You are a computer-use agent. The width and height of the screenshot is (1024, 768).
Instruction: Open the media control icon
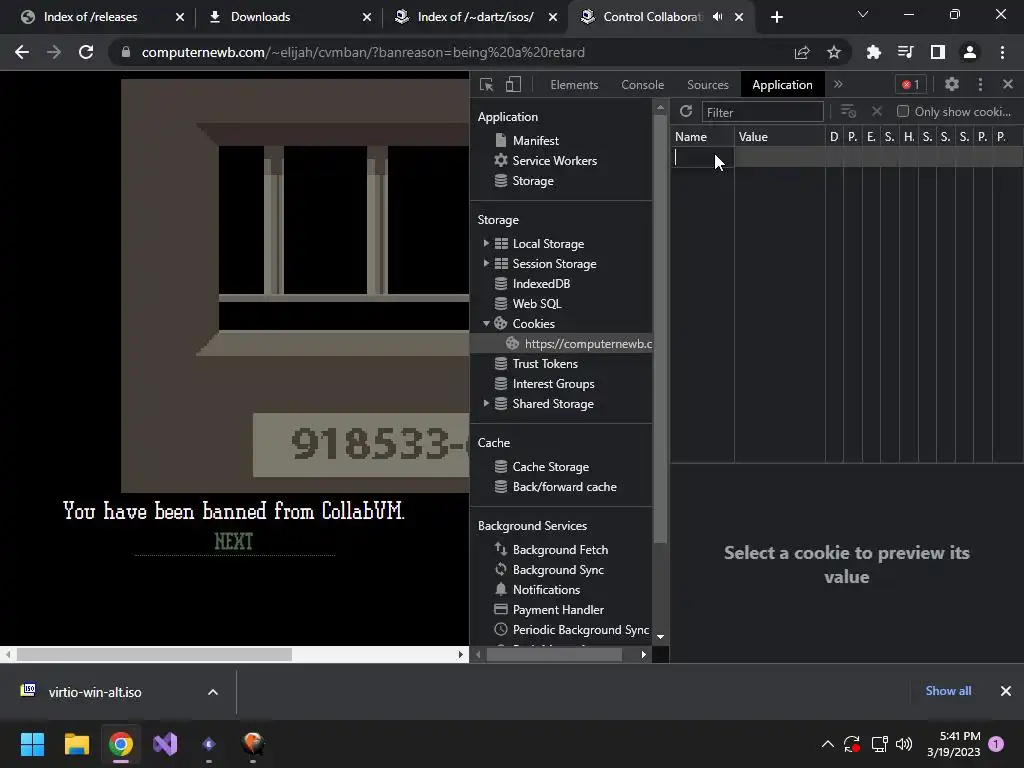click(906, 52)
